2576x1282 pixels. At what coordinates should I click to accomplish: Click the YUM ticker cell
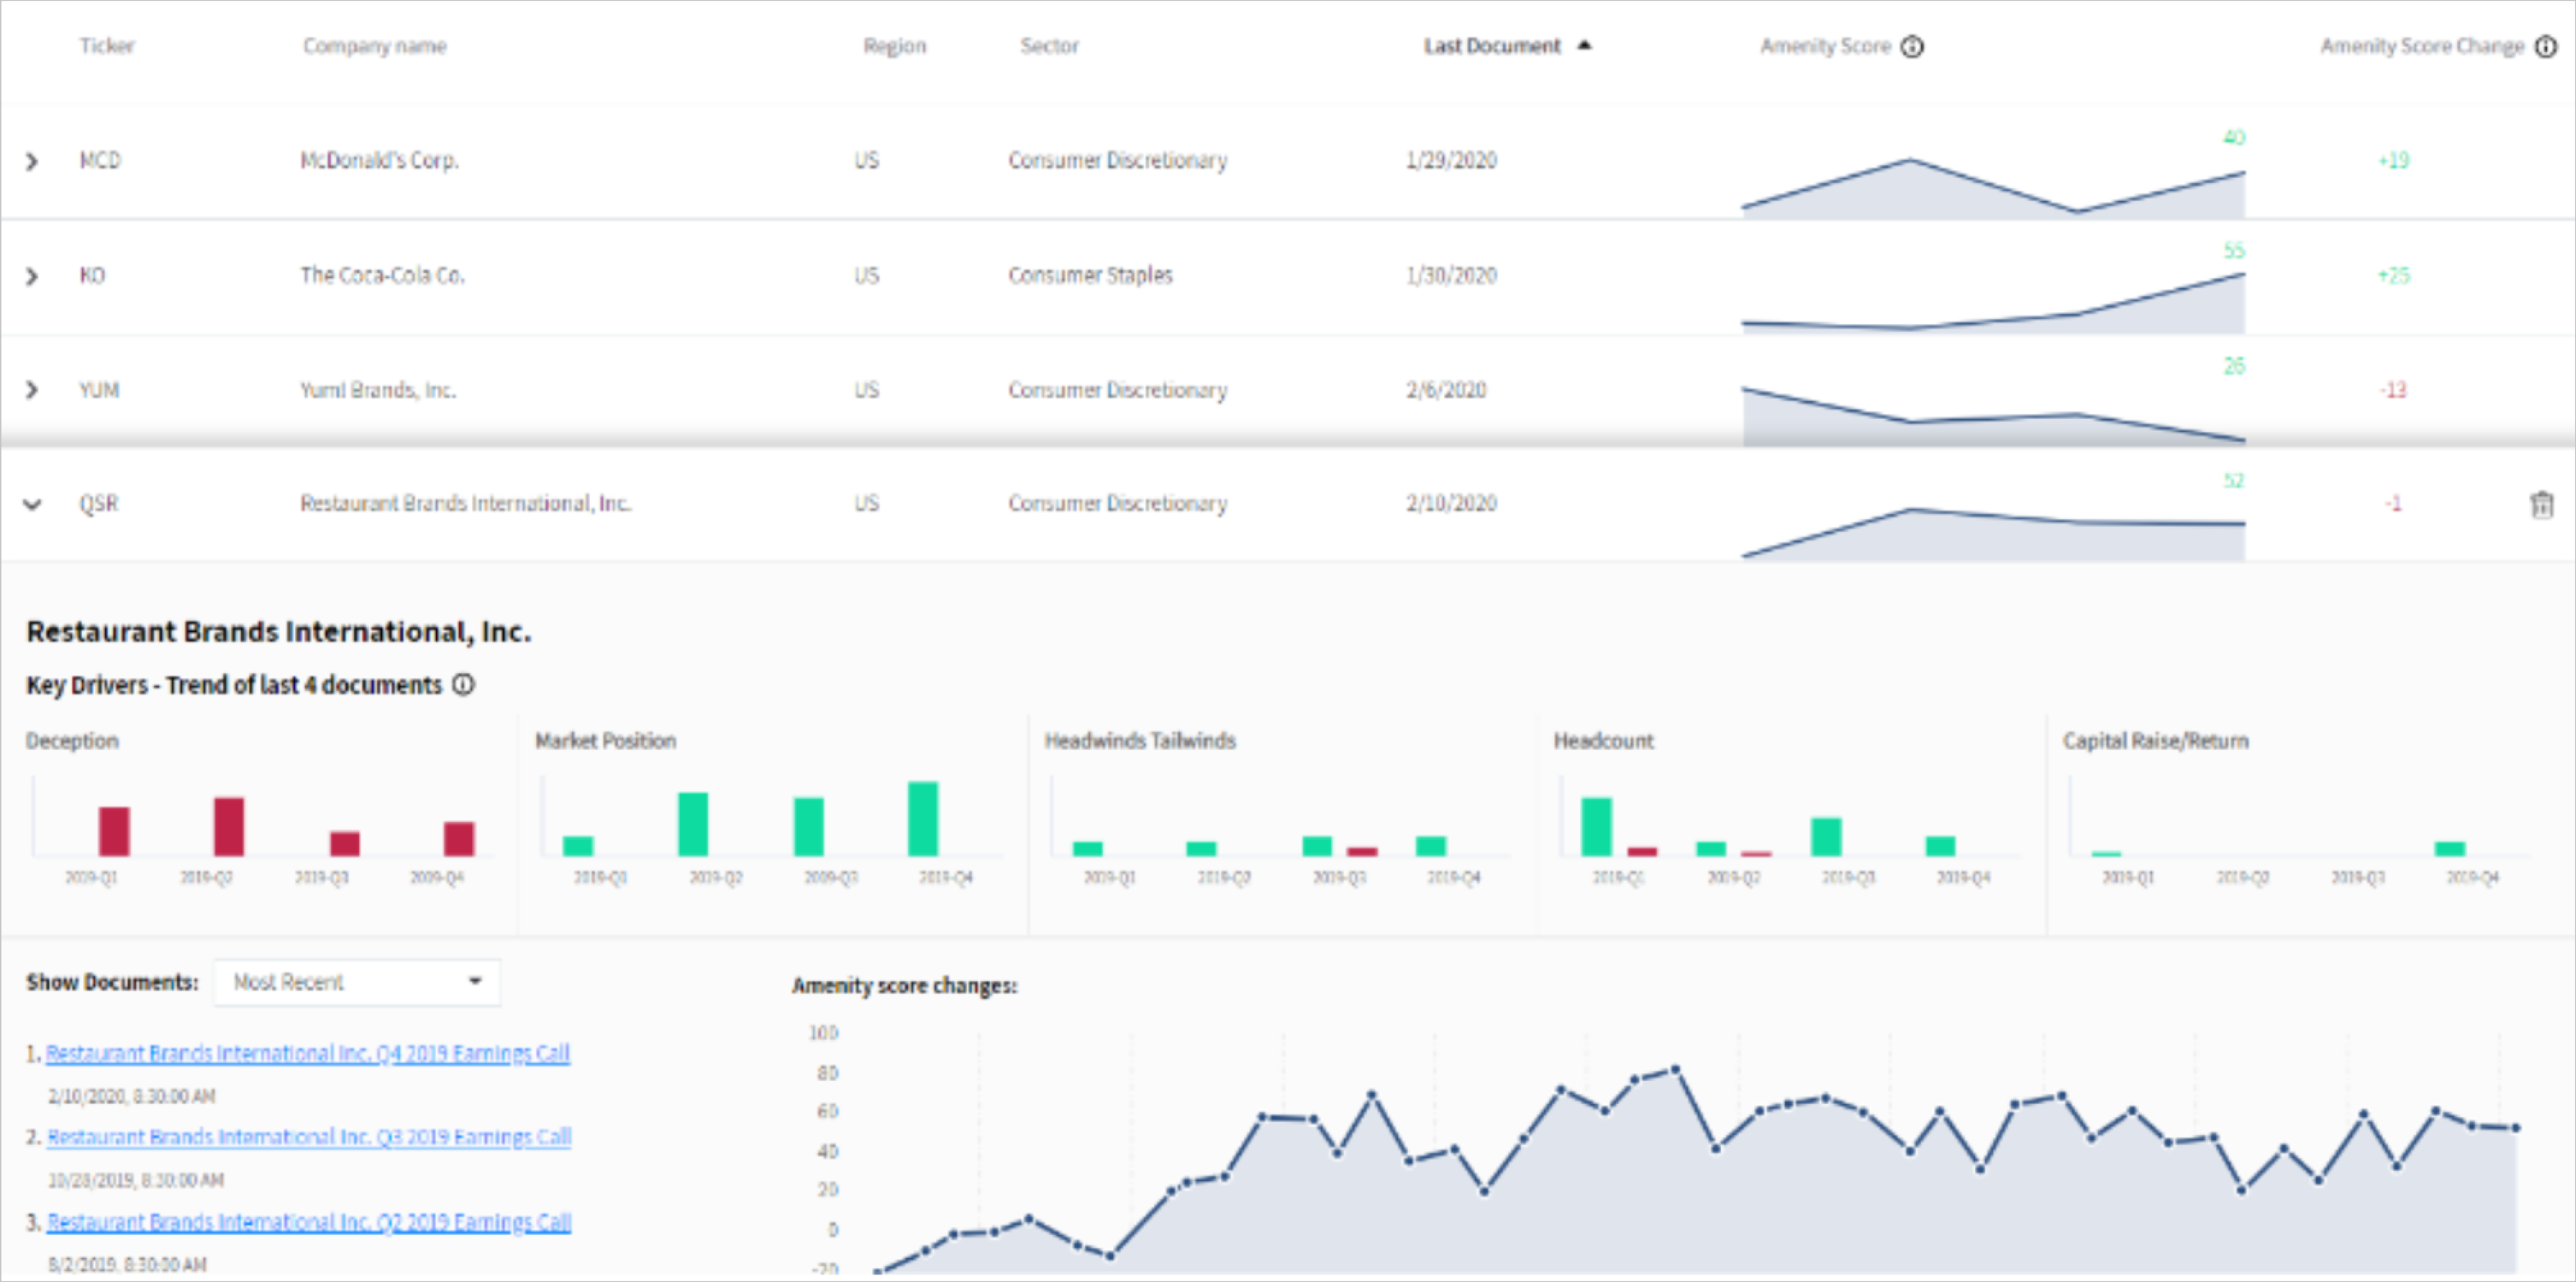[99, 390]
